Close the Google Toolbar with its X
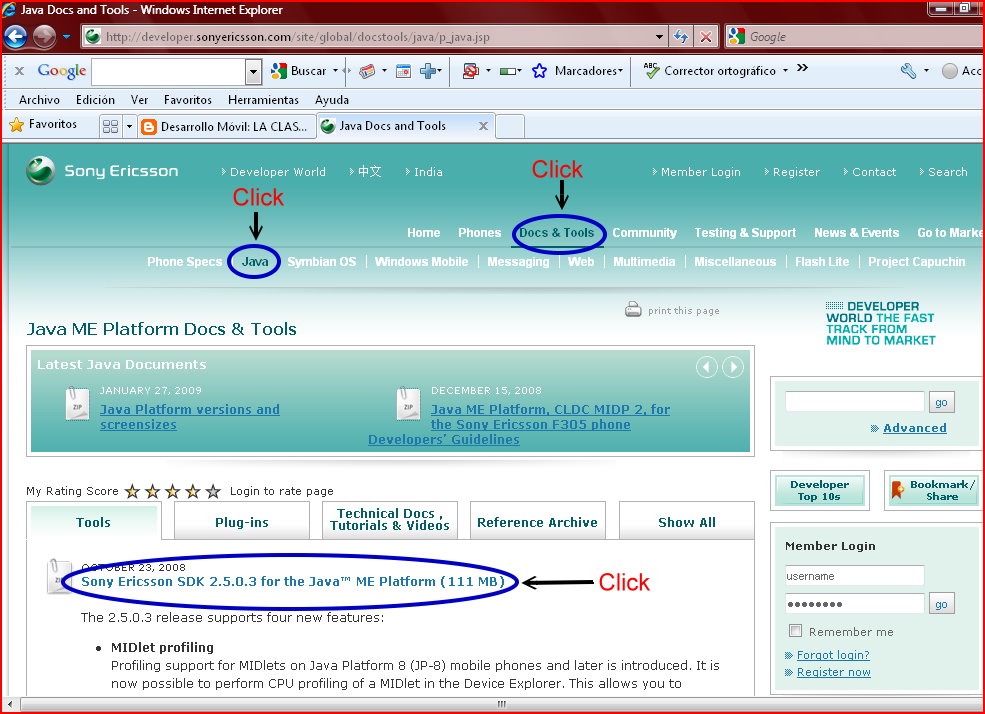Viewport: 985px width, 714px height. (x=19, y=71)
